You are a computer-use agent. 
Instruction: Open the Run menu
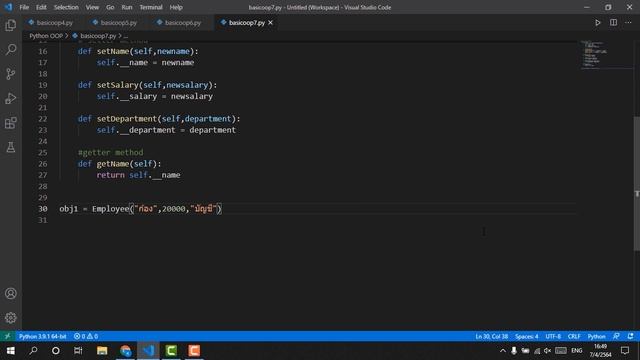point(127,7)
